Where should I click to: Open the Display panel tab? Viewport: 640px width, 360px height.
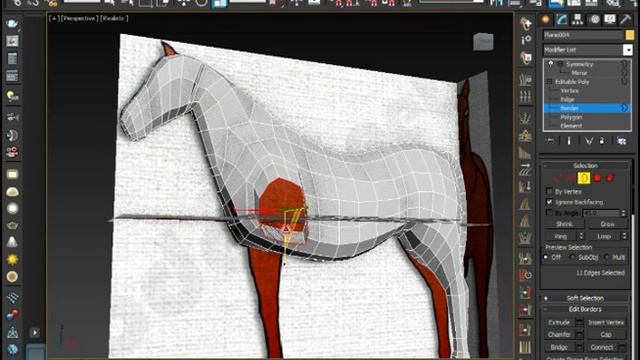[x=610, y=19]
